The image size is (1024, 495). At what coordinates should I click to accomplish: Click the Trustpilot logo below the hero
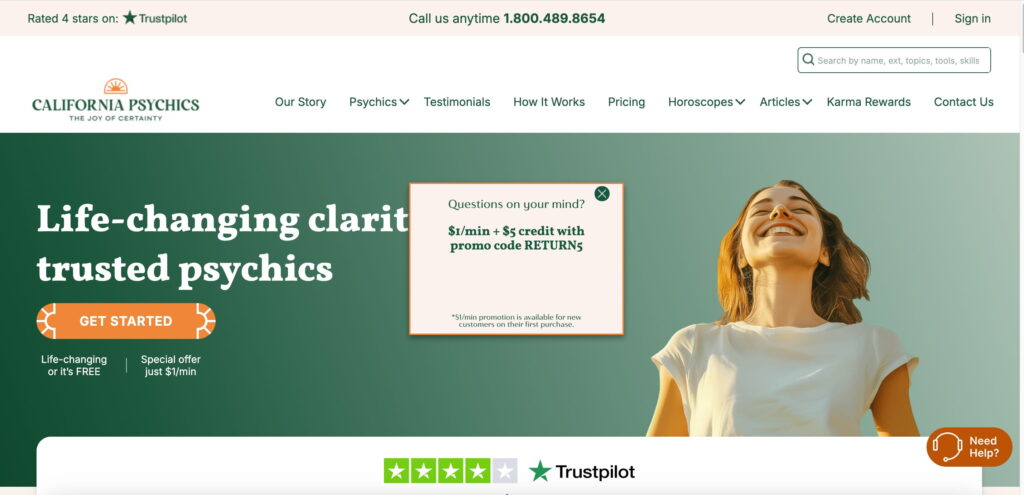(581, 471)
